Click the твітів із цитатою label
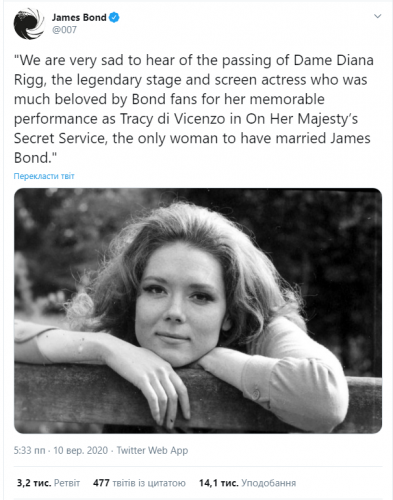Screen dimensions: 393x500 pyautogui.click(x=149, y=483)
